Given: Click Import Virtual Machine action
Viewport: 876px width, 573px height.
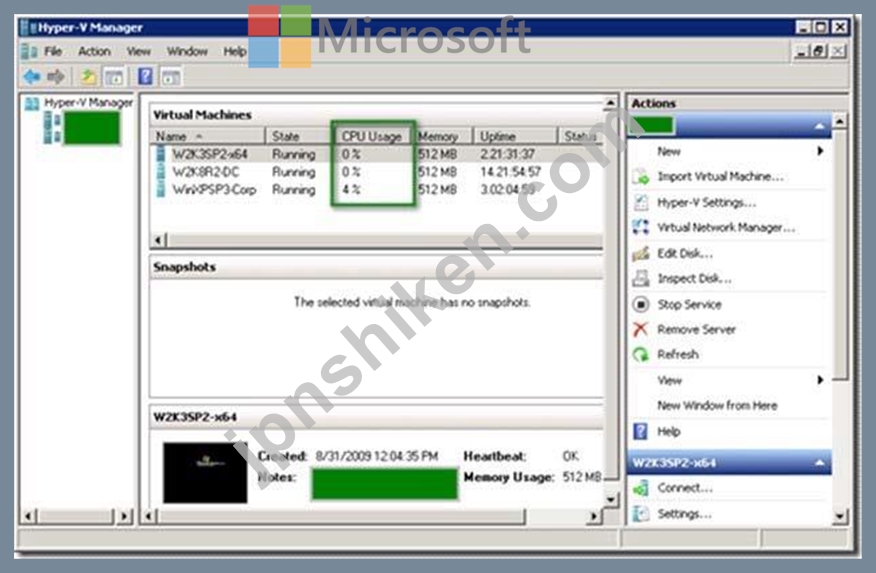Looking at the screenshot, I should click(720, 176).
